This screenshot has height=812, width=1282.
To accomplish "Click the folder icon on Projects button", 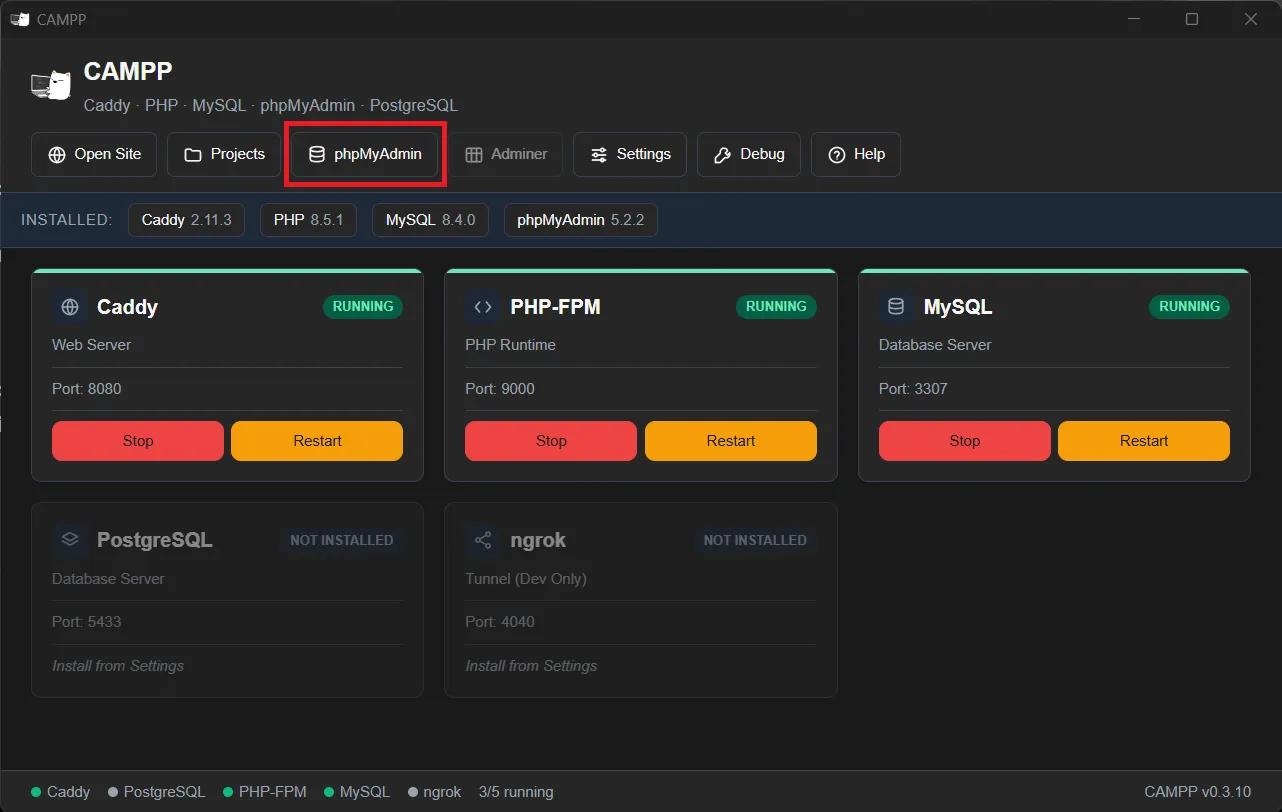I will (192, 155).
